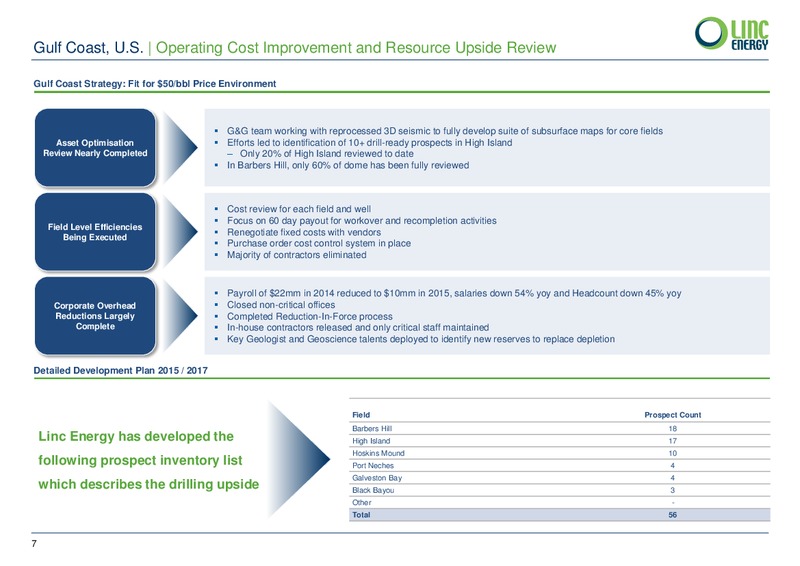This screenshot has height=566, width=800.
Task: Click green text 'Linc Energy has developed the'
Action: click(136, 436)
